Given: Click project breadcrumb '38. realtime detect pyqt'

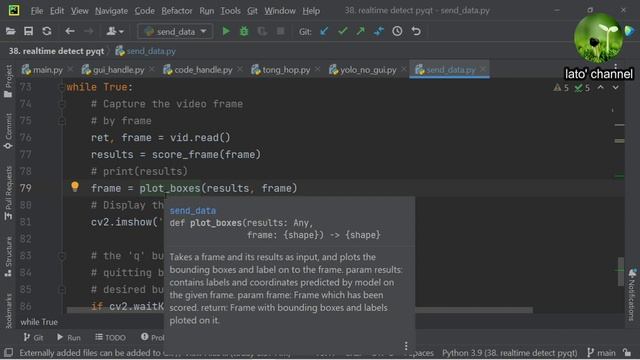Looking at the screenshot, I should point(56,51).
